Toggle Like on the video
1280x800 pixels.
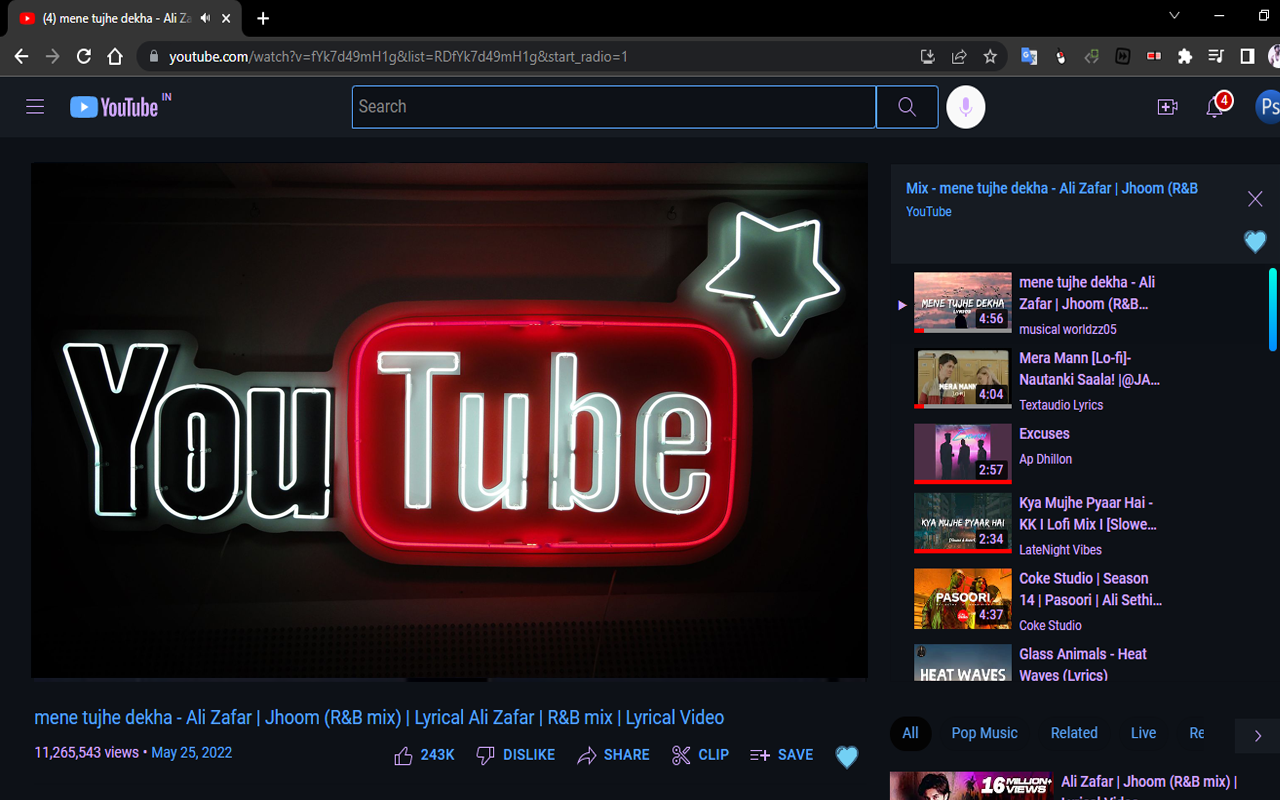(x=424, y=755)
